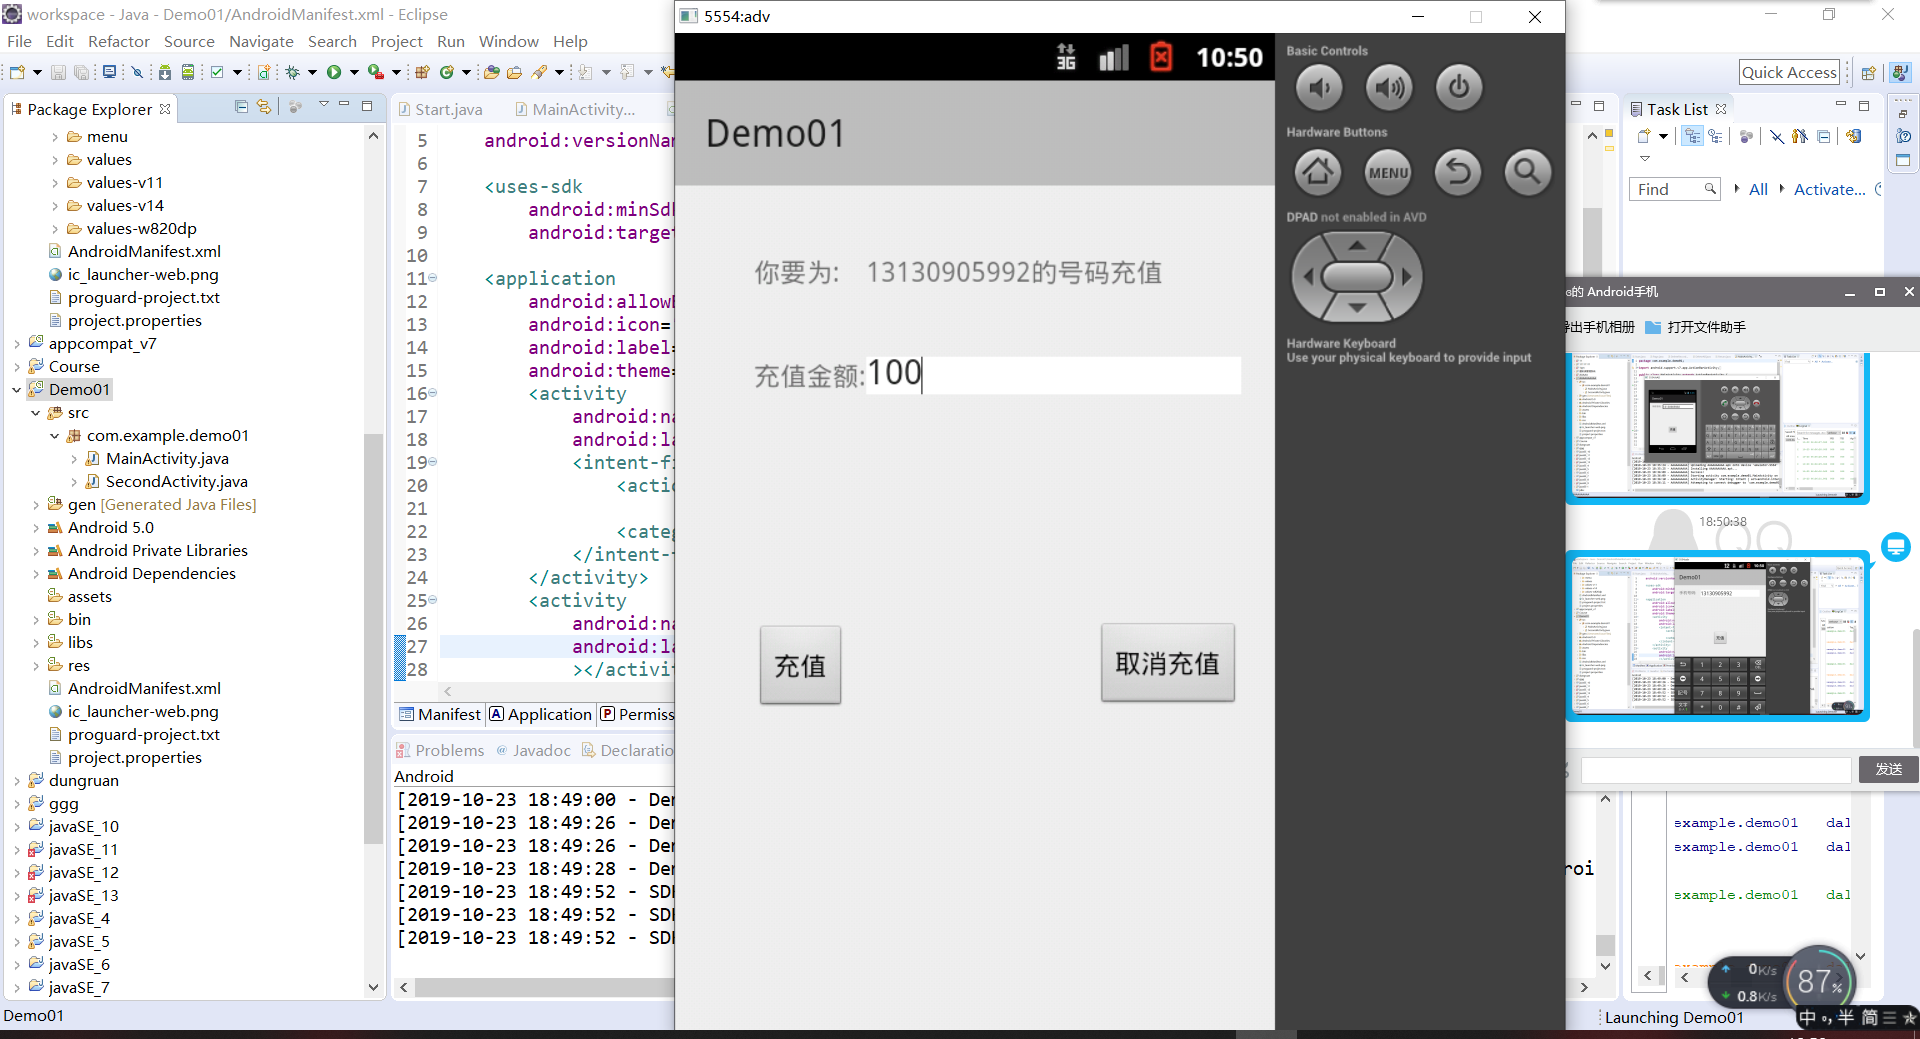Click the All link in Task List
Image resolution: width=1920 pixels, height=1039 pixels.
1758,189
